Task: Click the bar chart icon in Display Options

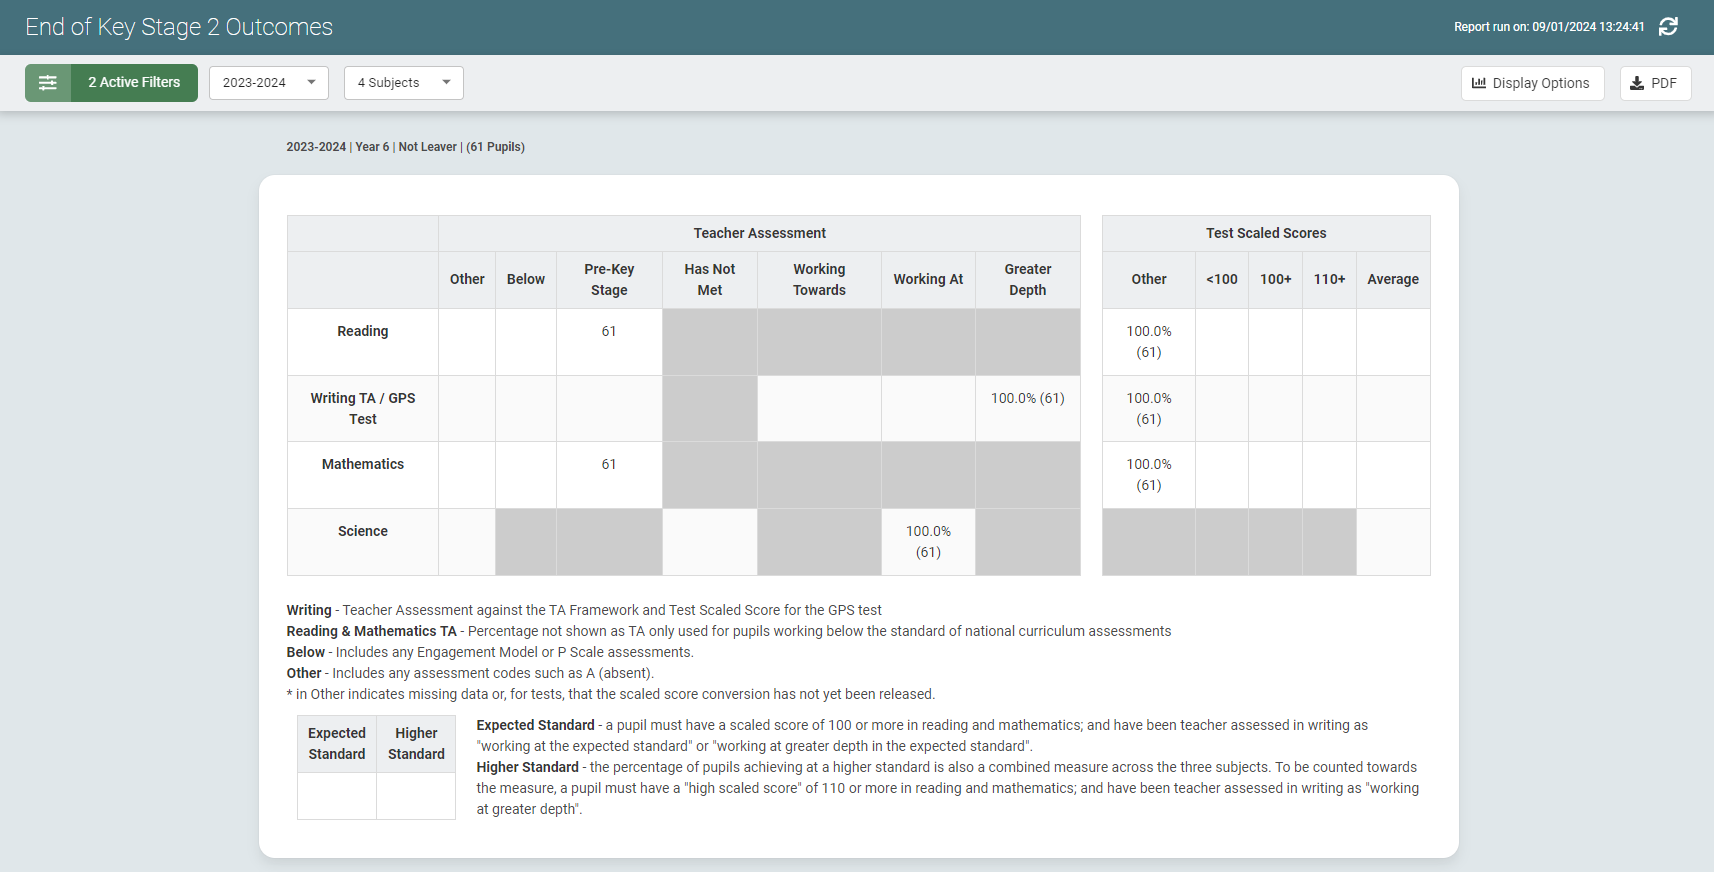Action: 1479,83
